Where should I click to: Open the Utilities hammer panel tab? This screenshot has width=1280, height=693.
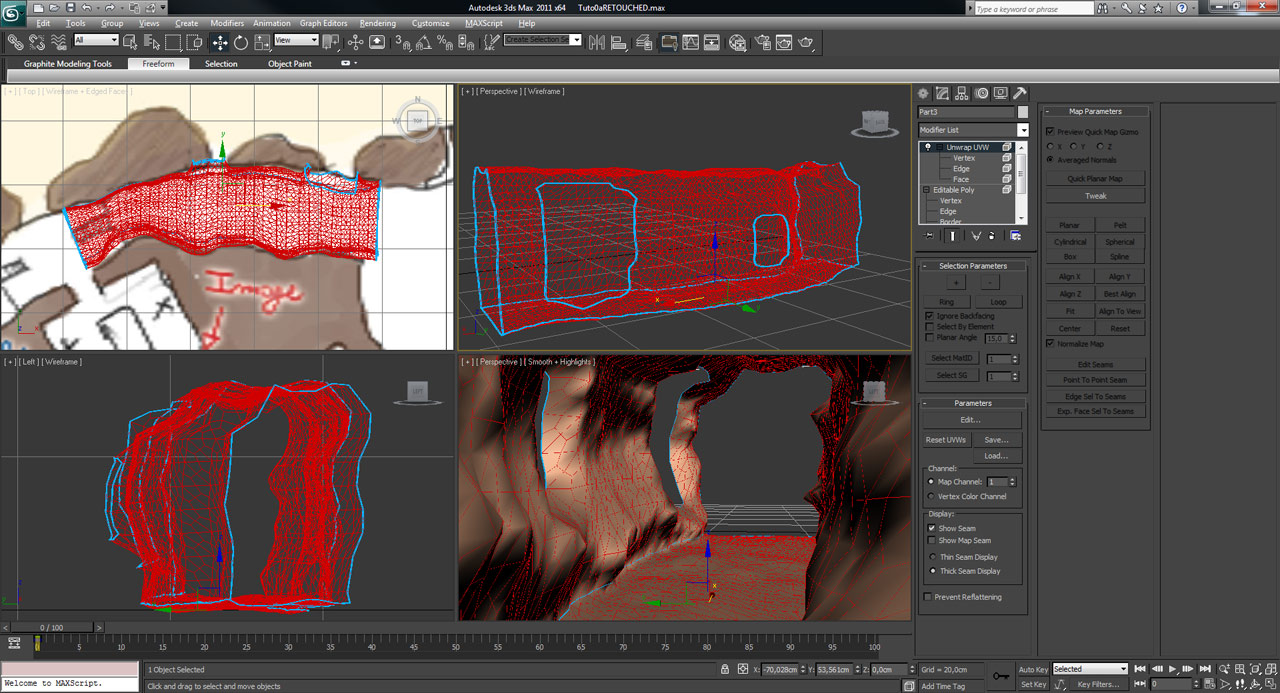pos(1020,93)
